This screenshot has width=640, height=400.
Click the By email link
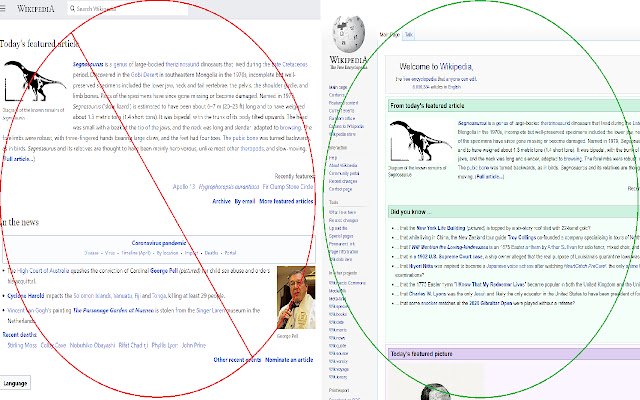click(245, 201)
